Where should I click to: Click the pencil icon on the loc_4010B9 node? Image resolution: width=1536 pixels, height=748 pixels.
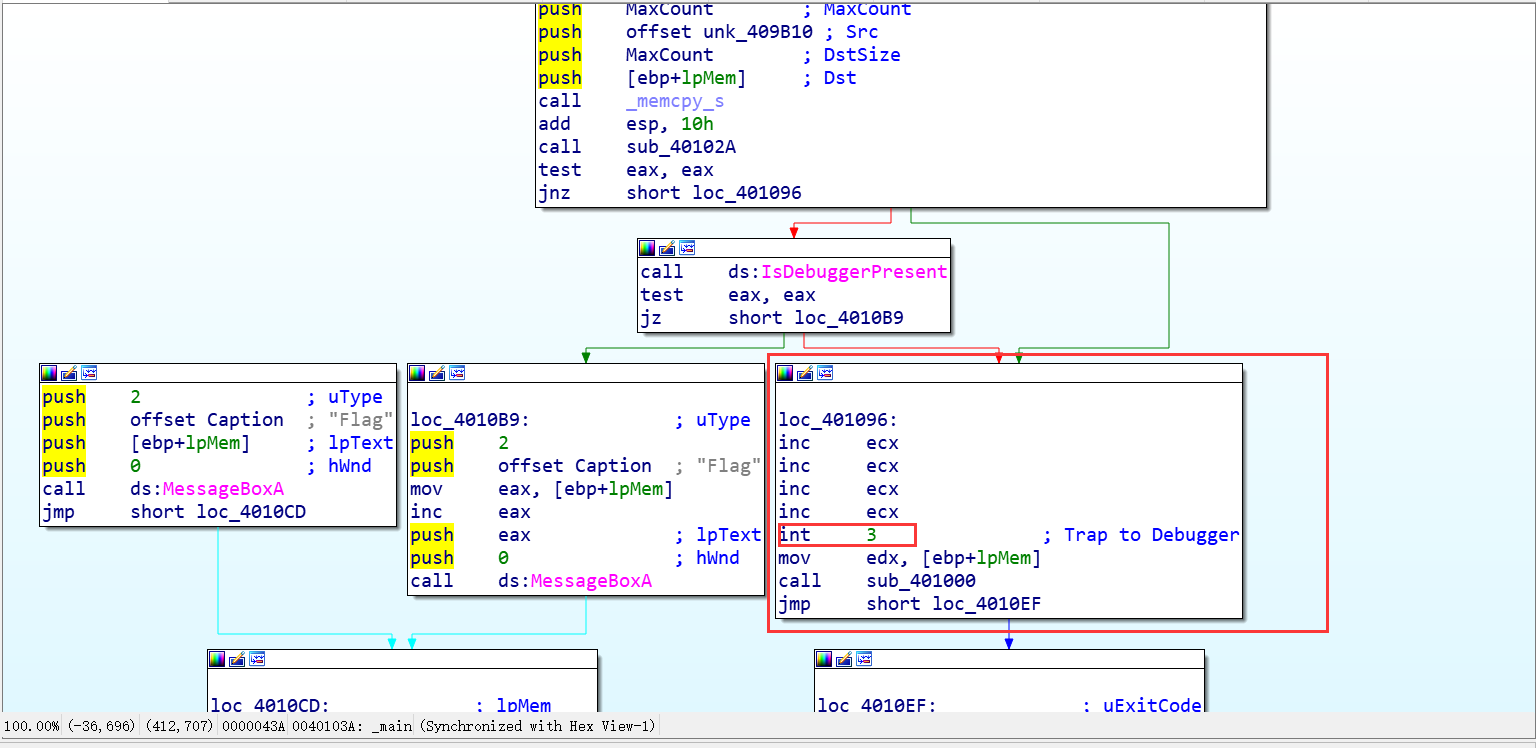point(437,373)
